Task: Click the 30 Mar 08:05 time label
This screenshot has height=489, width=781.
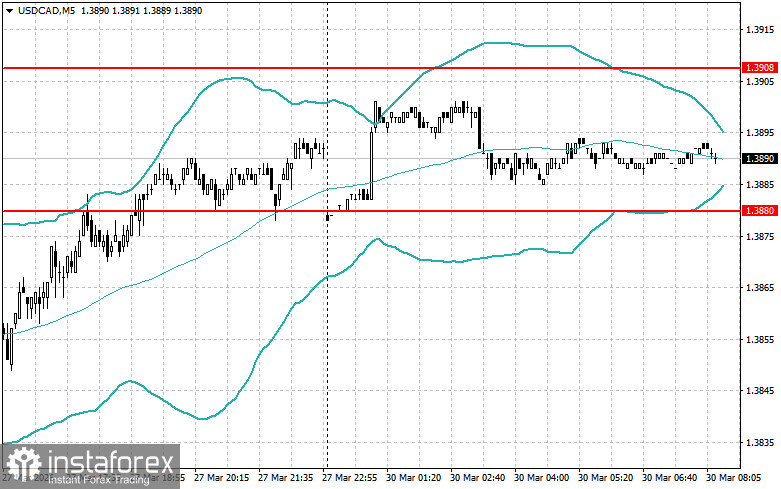Action: [733, 478]
